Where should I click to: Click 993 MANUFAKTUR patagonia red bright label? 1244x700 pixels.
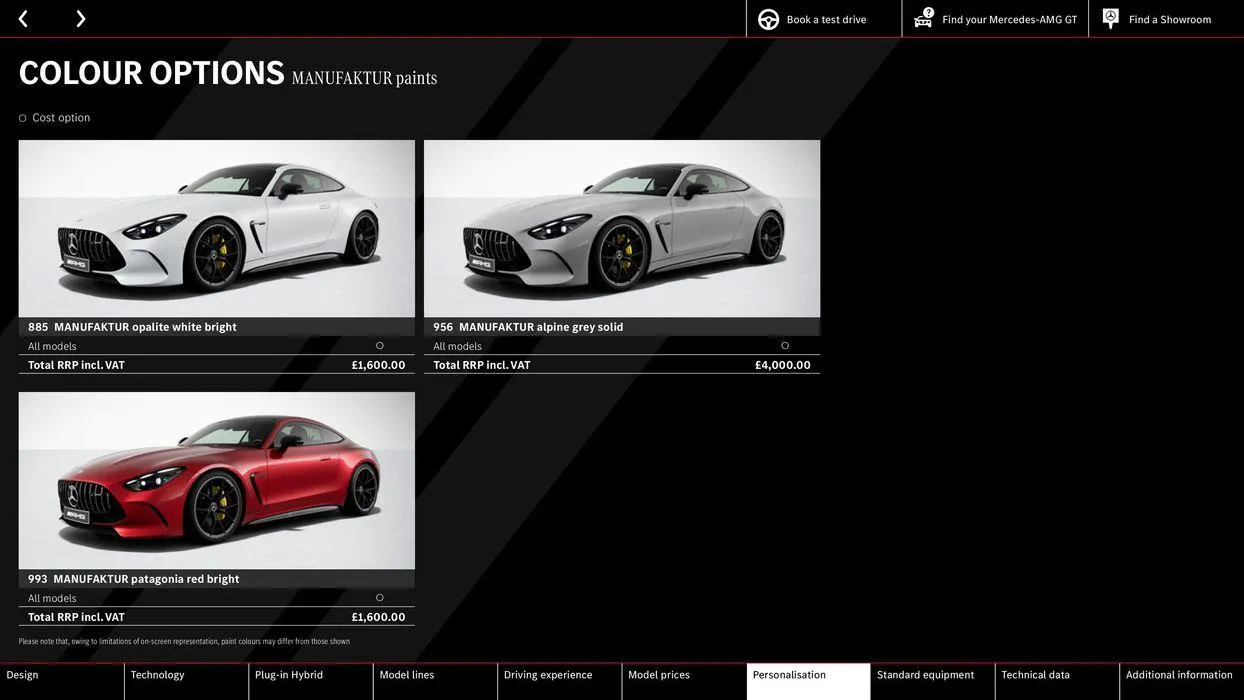(x=133, y=579)
